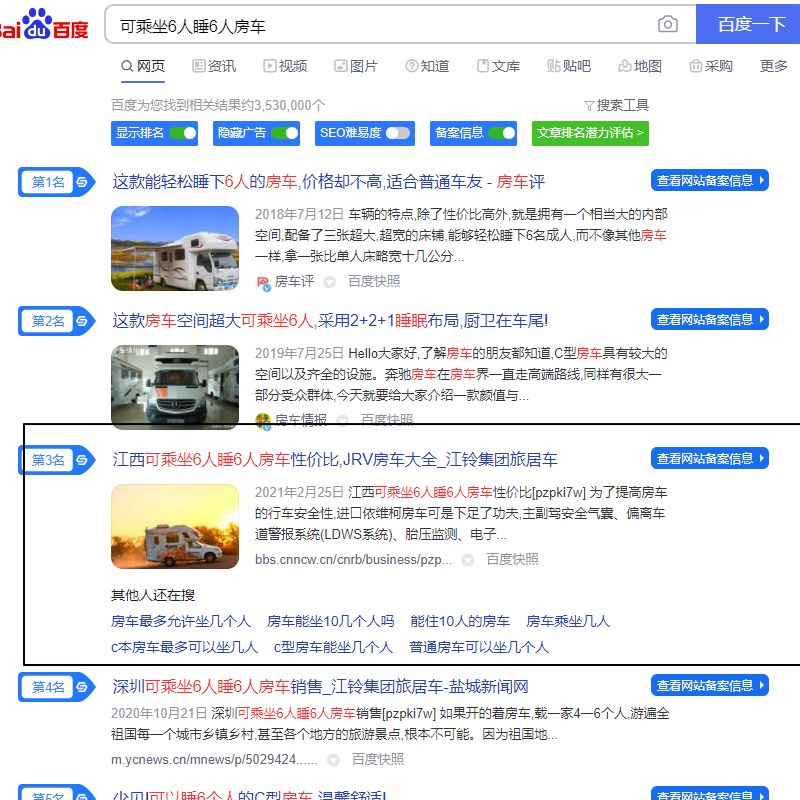Viewport: 800px width, 800px height.
Task: Click the swirl icon beside 第2名 badge
Action: coord(82,321)
